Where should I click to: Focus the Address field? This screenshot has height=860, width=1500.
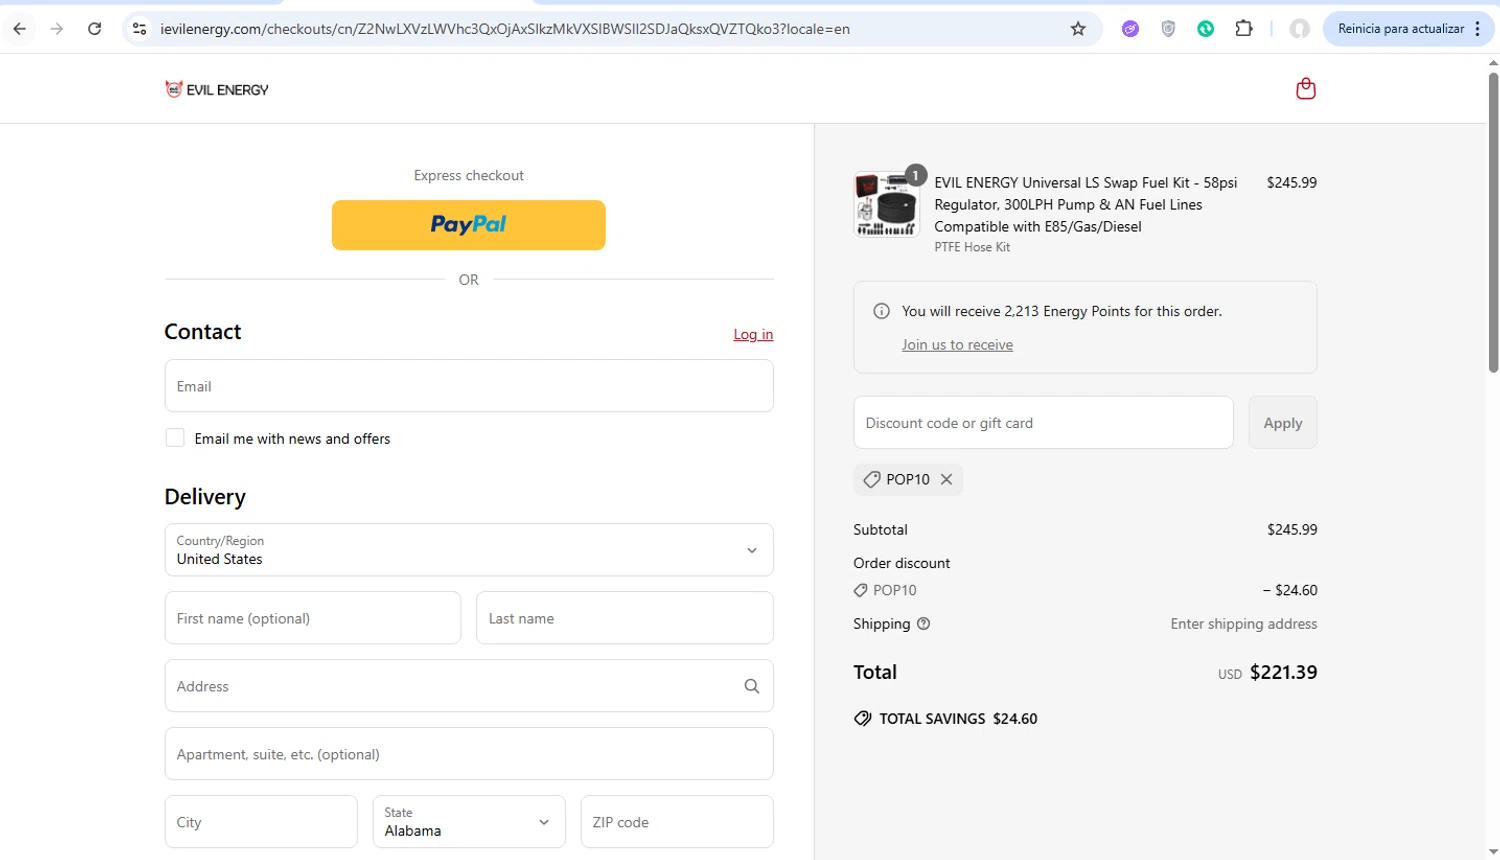tap(469, 686)
